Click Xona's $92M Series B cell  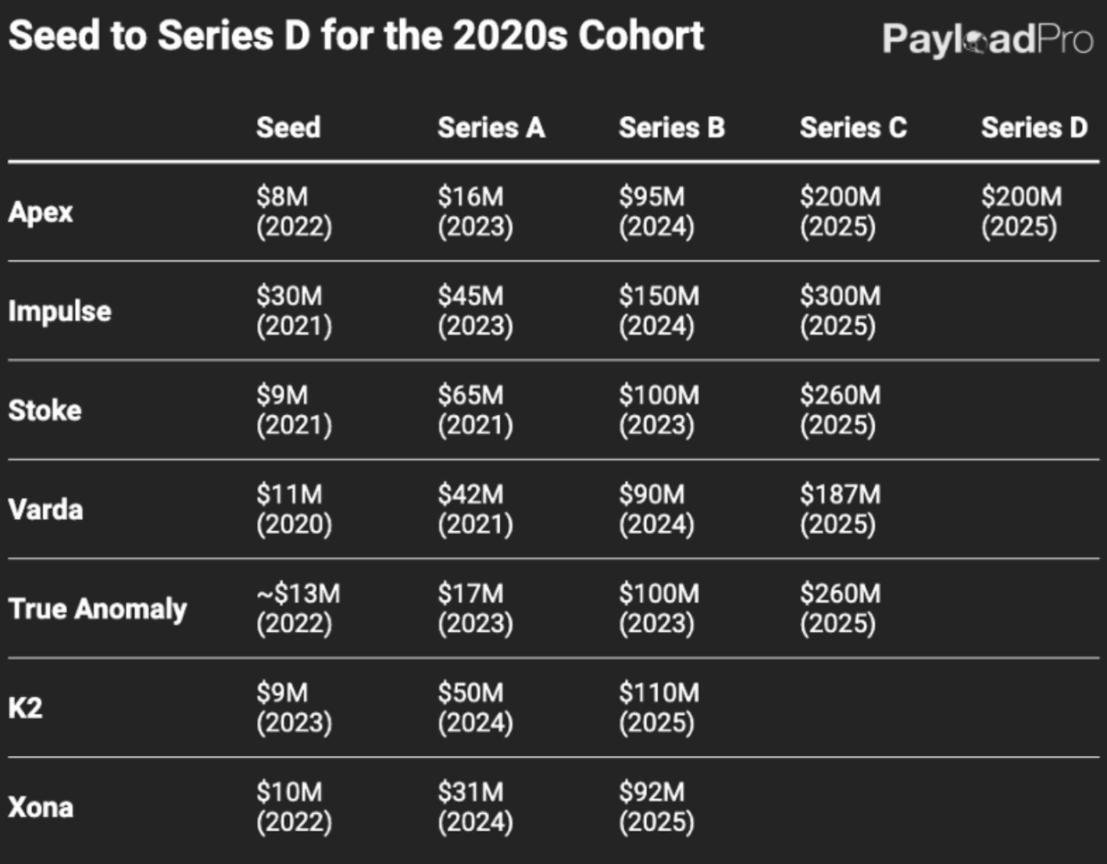656,807
